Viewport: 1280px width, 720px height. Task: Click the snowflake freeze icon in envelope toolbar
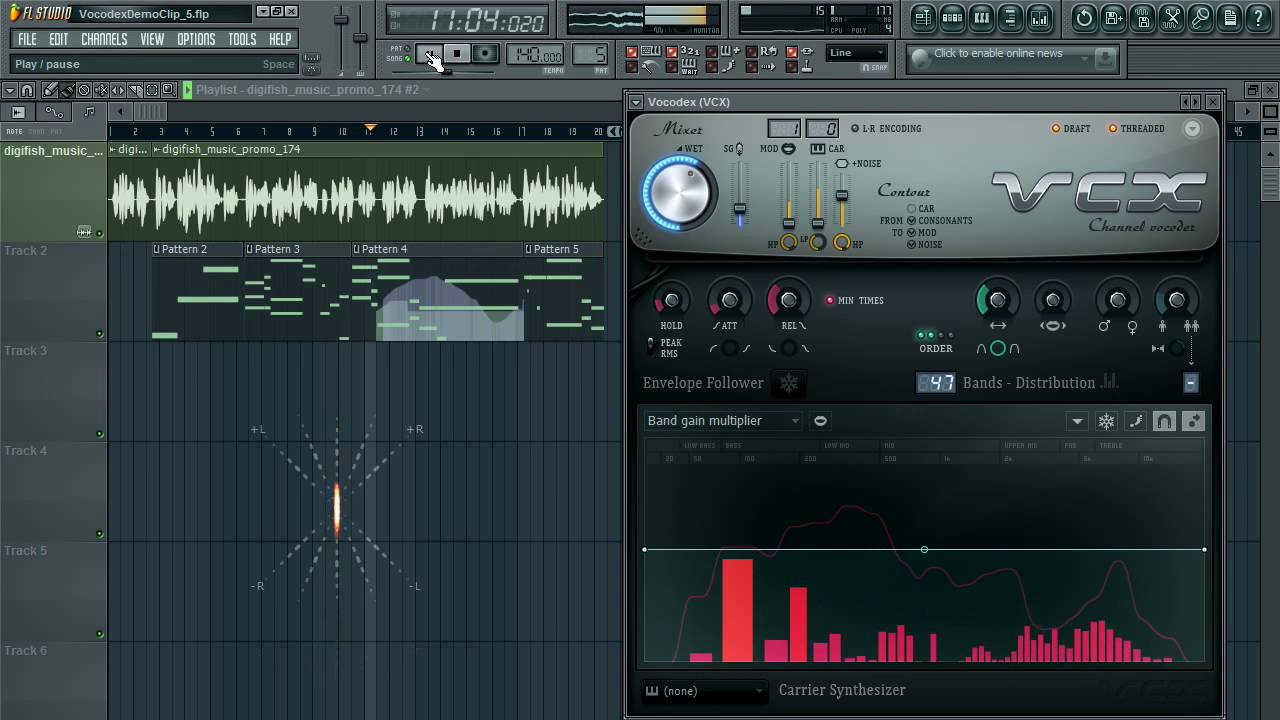click(1106, 421)
